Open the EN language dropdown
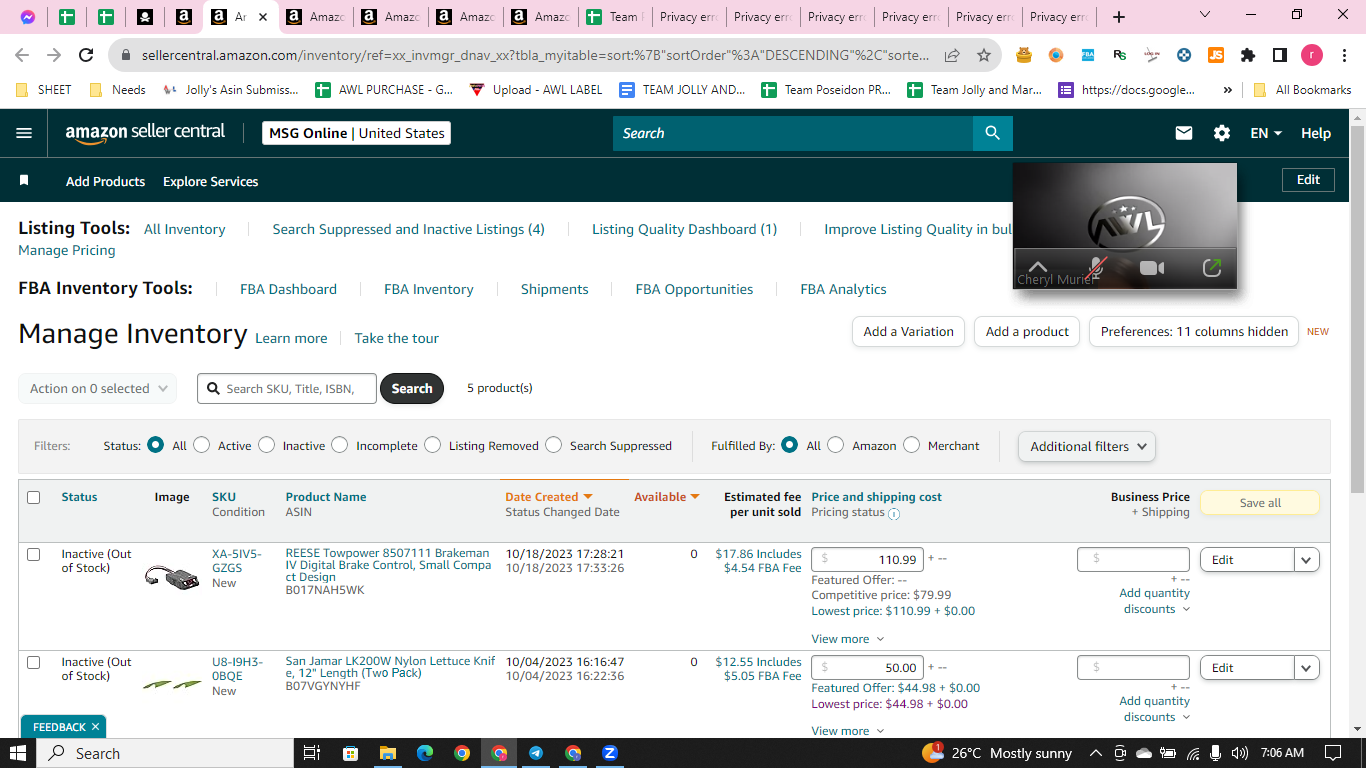The image size is (1366, 768). pyautogui.click(x=1266, y=133)
